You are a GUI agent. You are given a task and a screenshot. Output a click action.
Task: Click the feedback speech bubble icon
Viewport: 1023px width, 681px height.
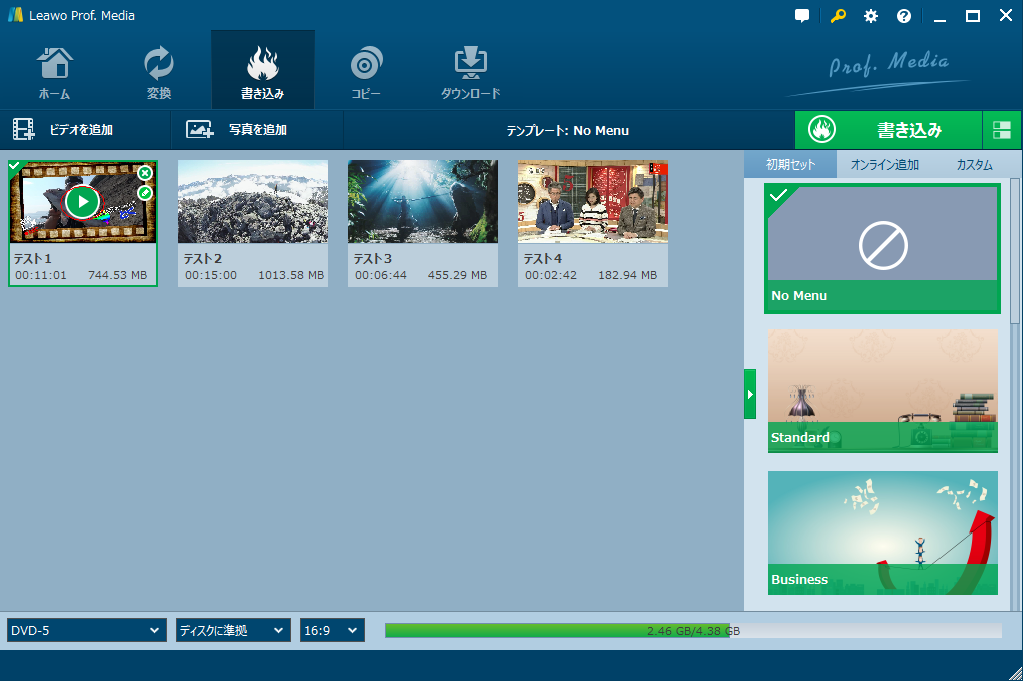(x=802, y=16)
